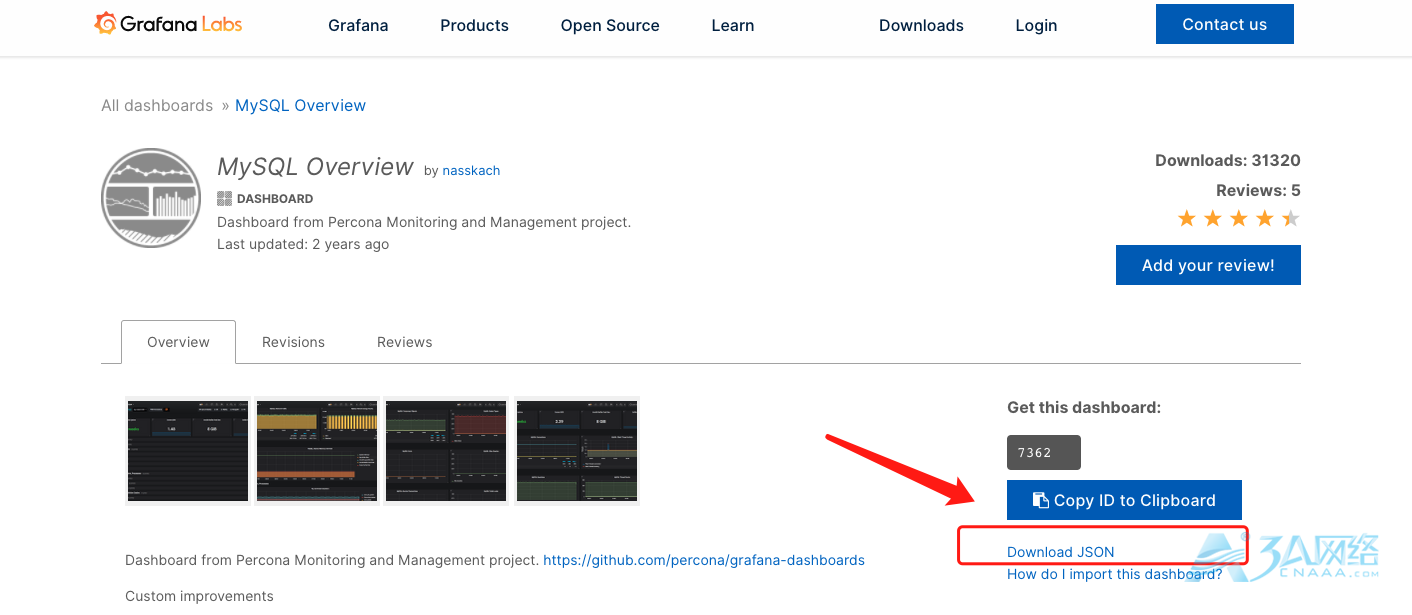Image resolution: width=1412 pixels, height=615 pixels.
Task: Open the Learn menu
Action: pyautogui.click(x=733, y=25)
